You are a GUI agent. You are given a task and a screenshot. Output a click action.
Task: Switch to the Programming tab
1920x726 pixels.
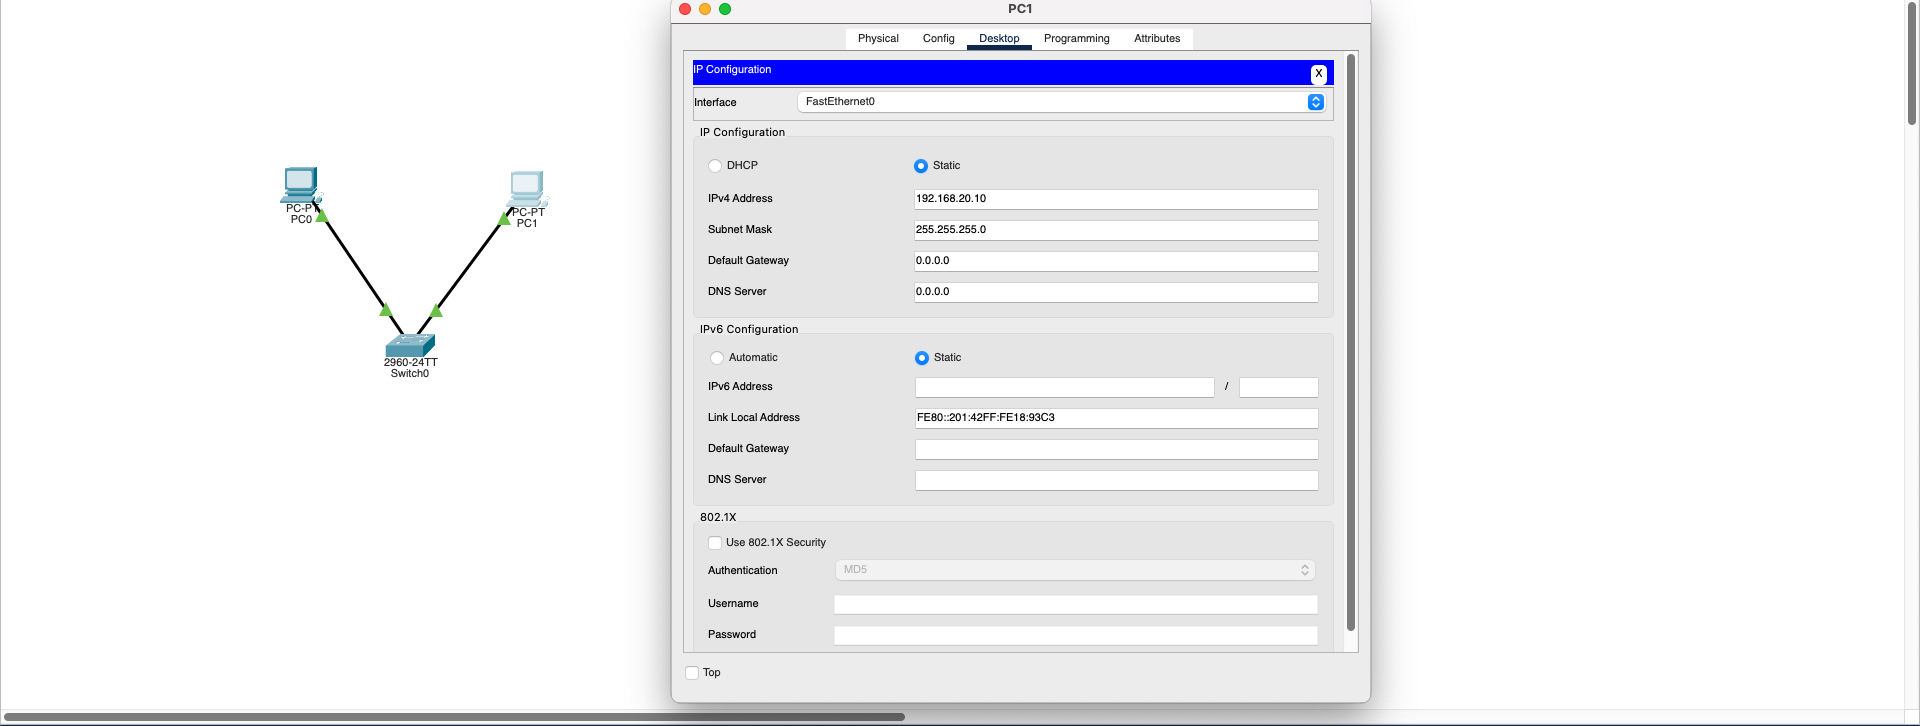(1077, 39)
